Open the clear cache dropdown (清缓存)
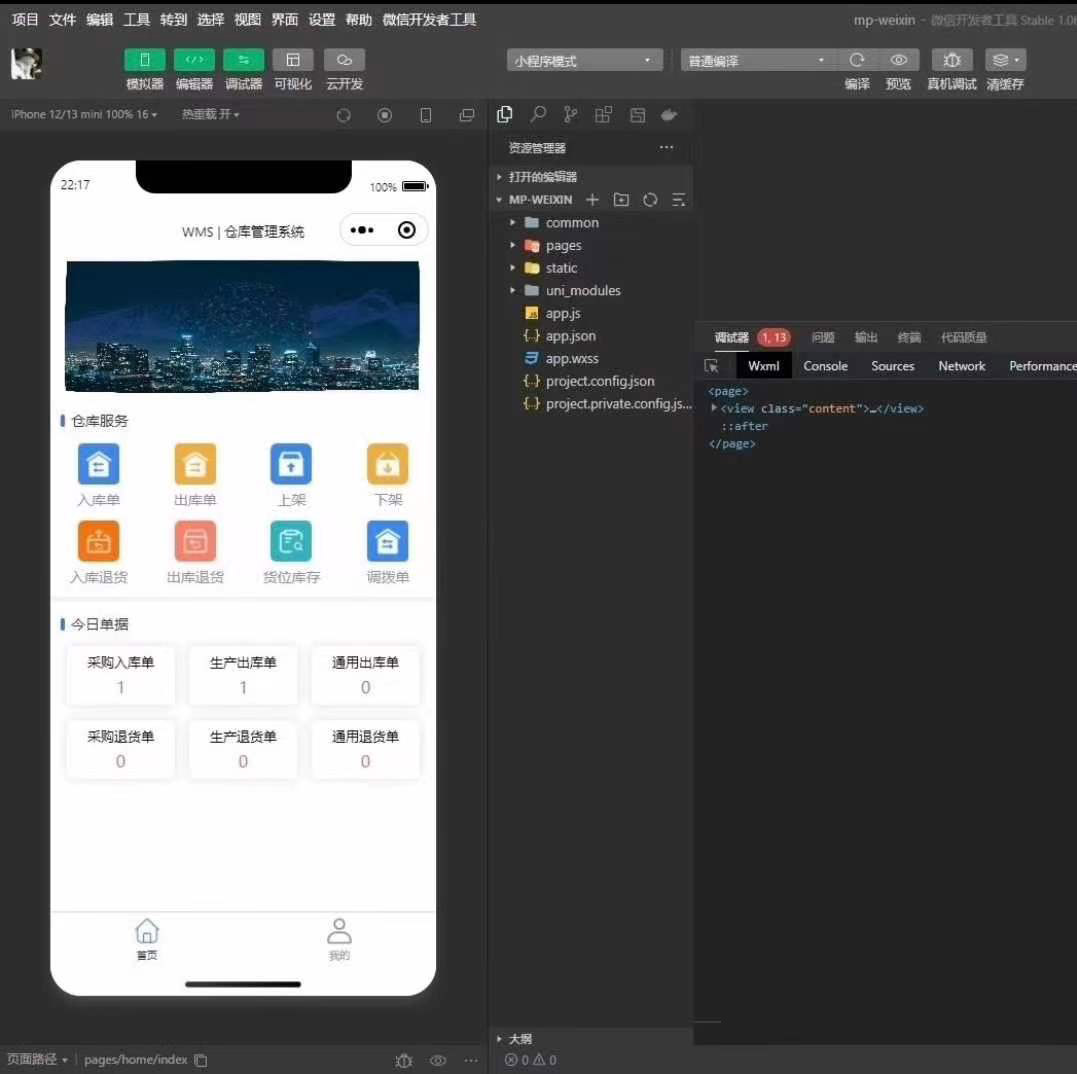The image size is (1077, 1074). (x=1005, y=60)
